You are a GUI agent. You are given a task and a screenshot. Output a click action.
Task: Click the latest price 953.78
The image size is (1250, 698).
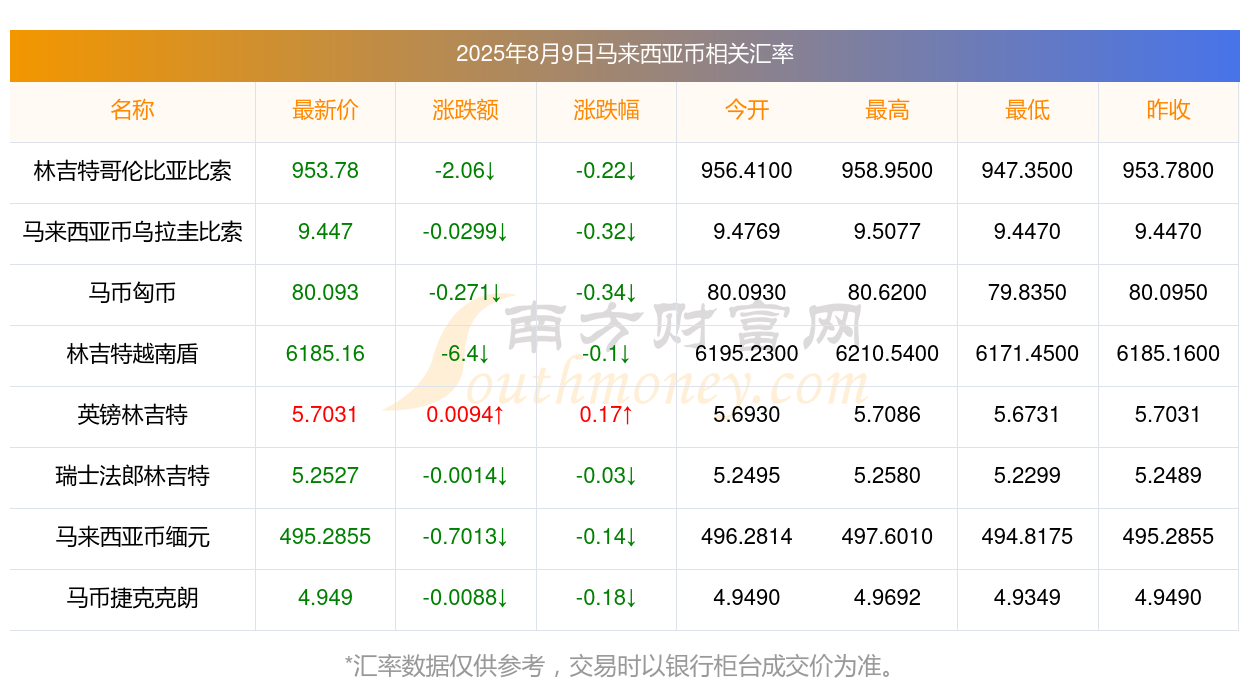click(x=325, y=171)
